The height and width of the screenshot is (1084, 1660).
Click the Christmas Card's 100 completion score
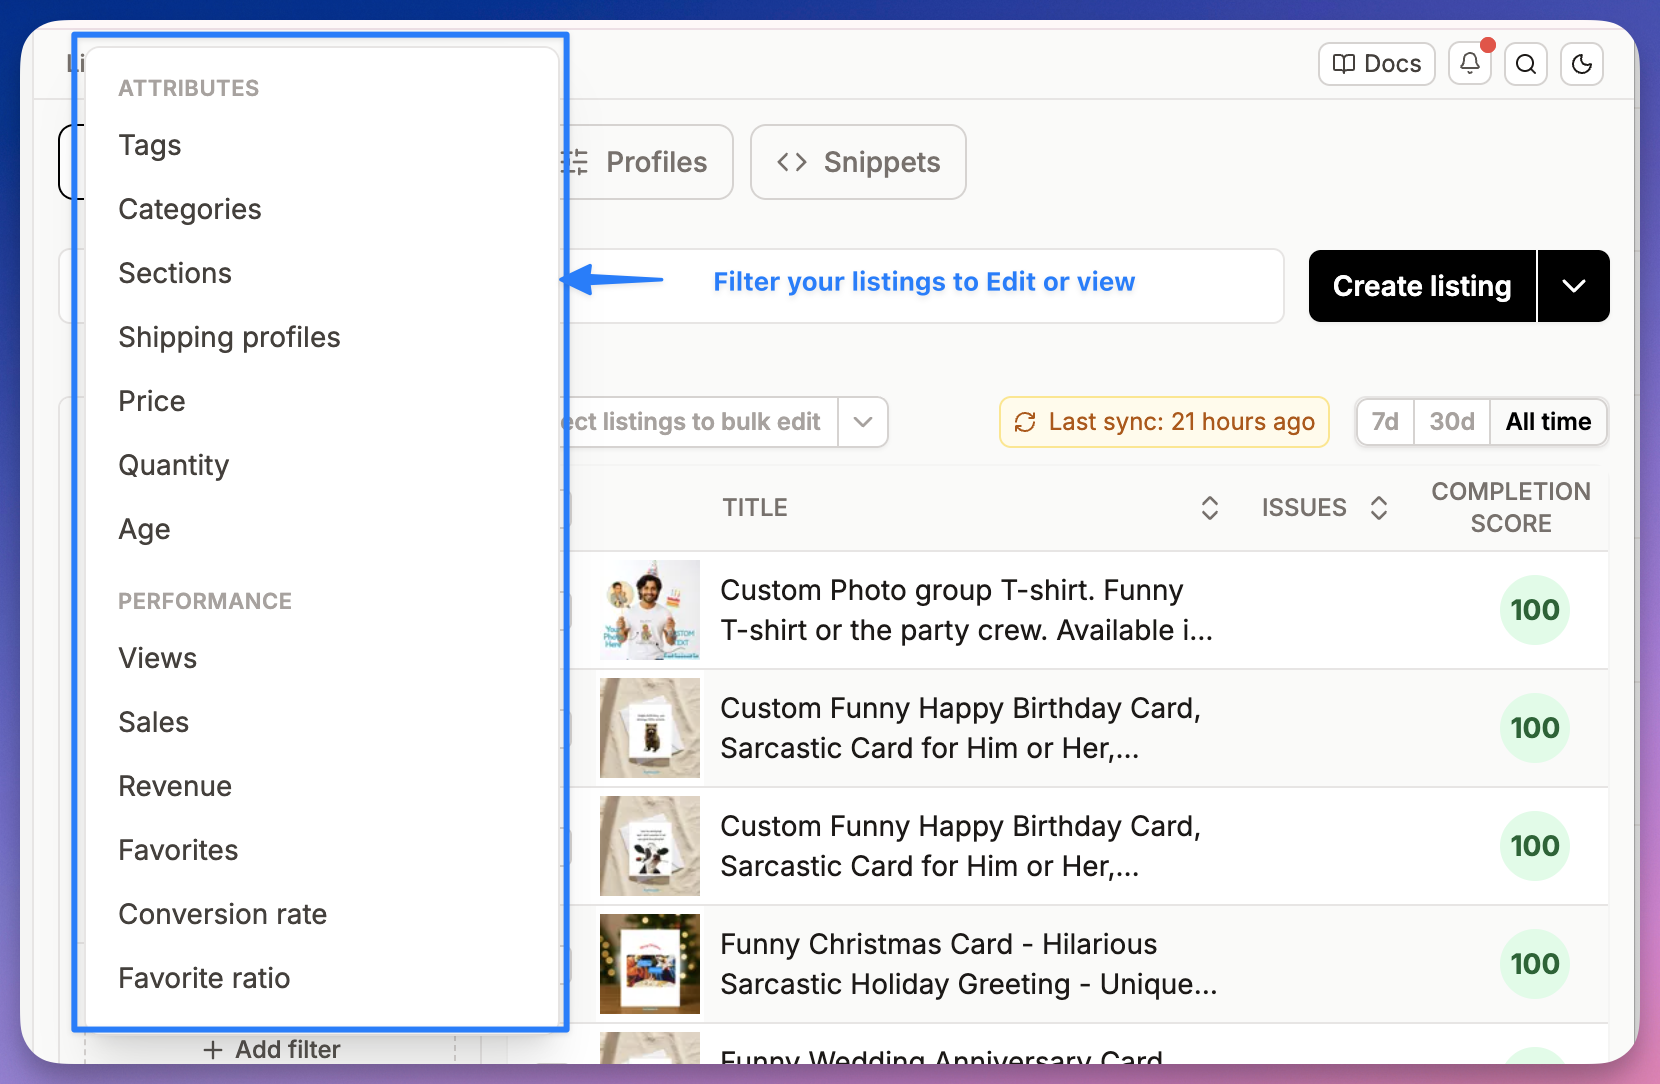(1535, 964)
